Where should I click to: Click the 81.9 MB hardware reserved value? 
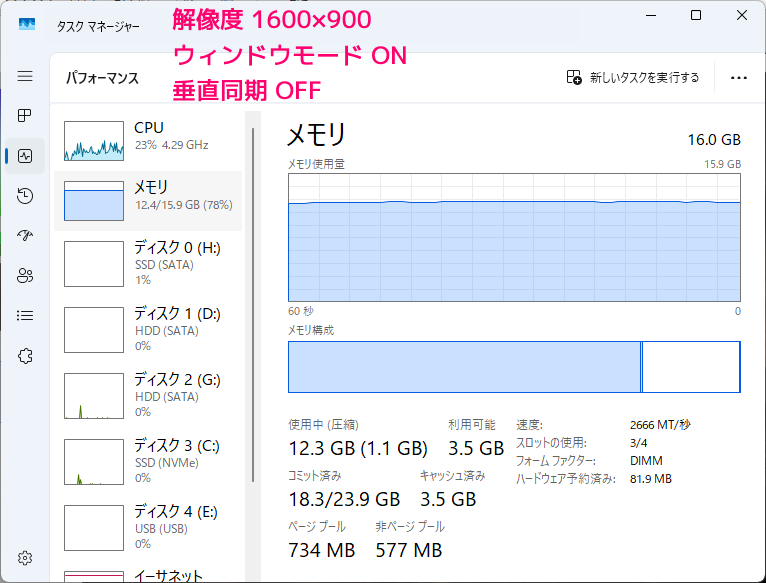(x=651, y=479)
